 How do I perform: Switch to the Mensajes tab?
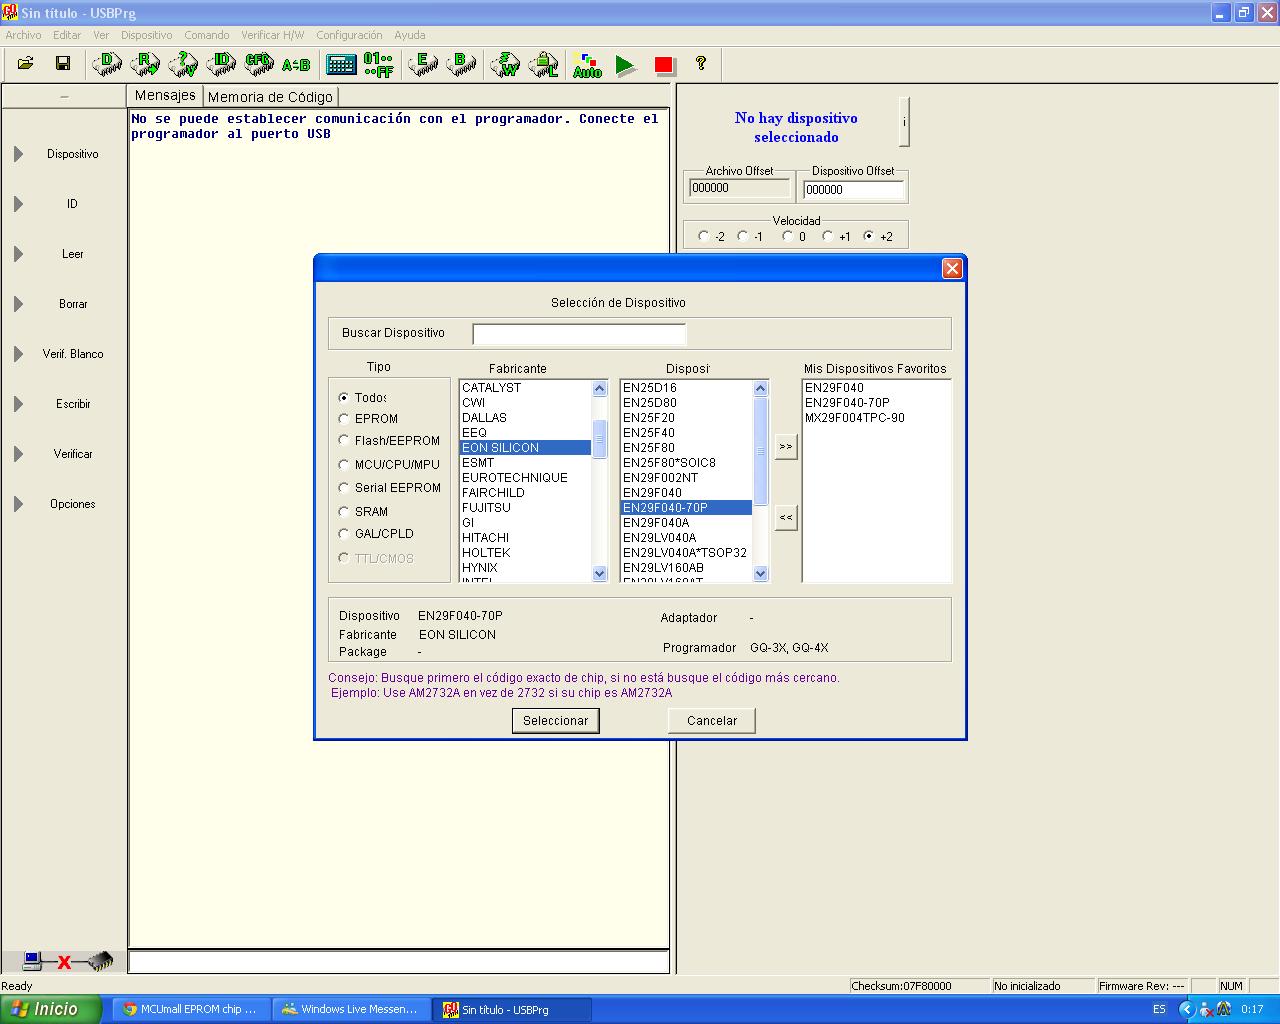pyautogui.click(x=165, y=96)
